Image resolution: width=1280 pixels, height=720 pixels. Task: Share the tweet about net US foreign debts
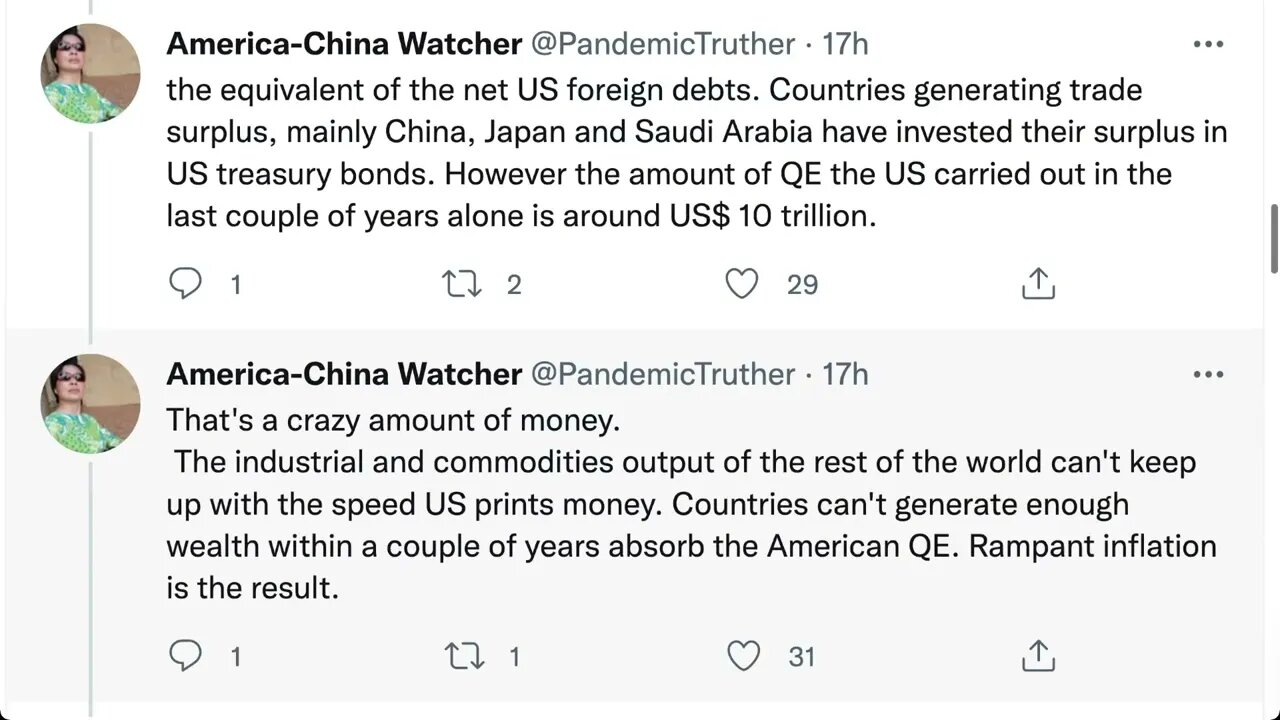pyautogui.click(x=1038, y=285)
